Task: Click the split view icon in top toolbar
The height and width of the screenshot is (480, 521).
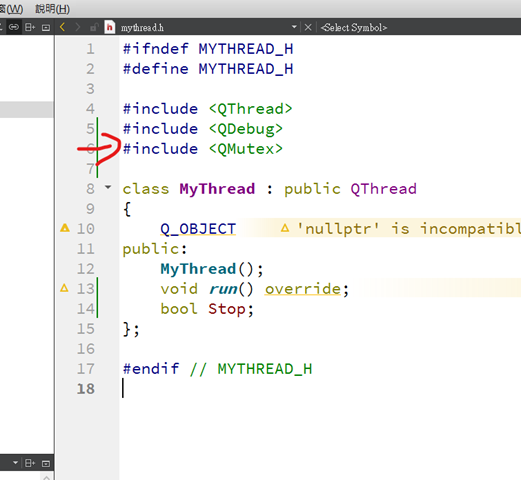Action: coord(30,27)
